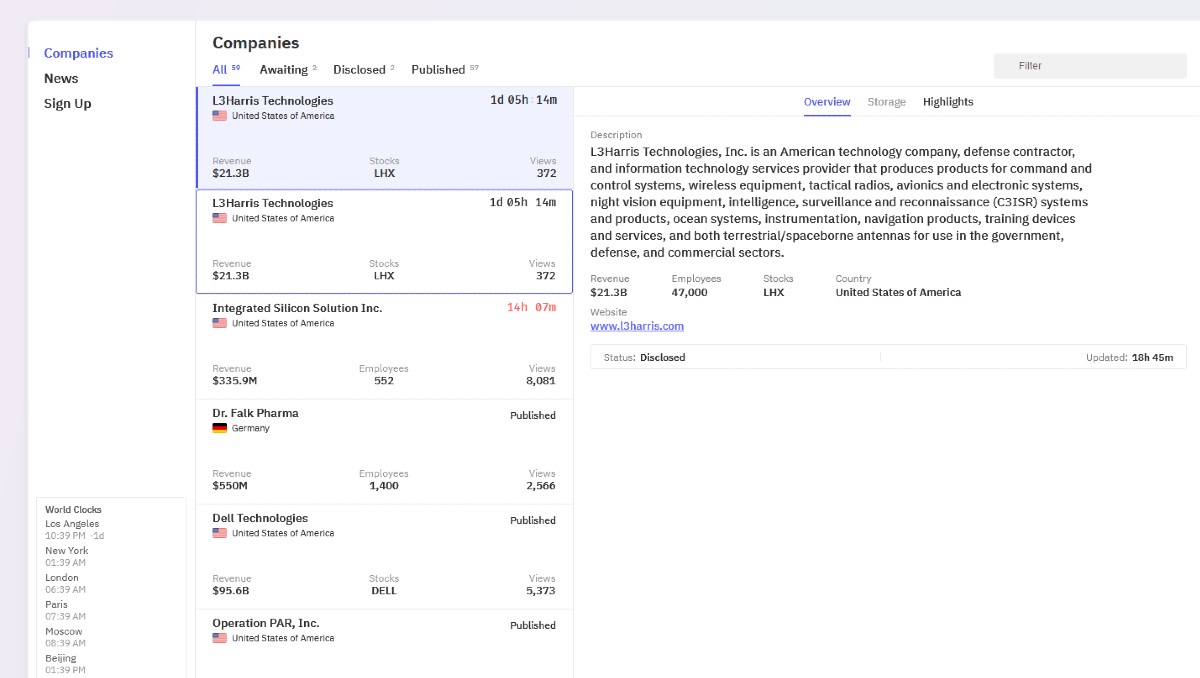Open the Sign Up page
1200x678 pixels.
67,104
